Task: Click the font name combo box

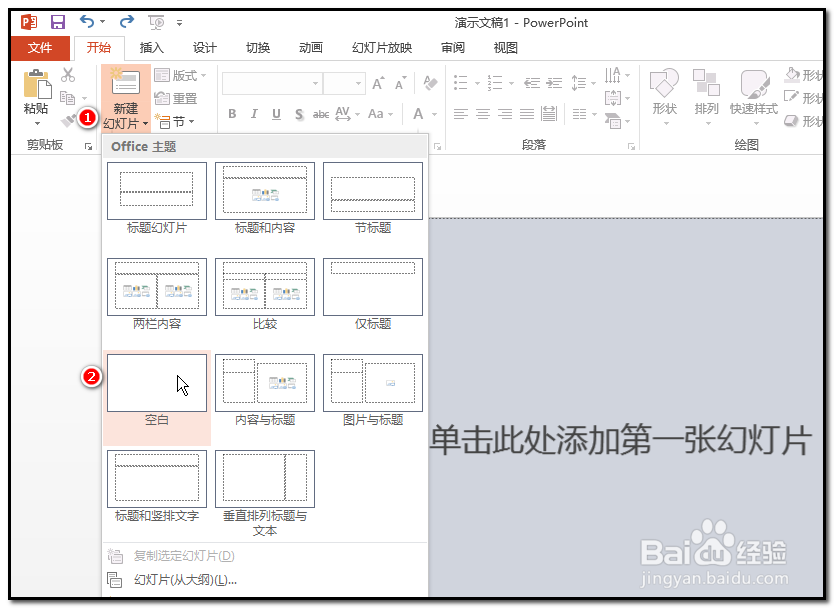Action: (271, 84)
